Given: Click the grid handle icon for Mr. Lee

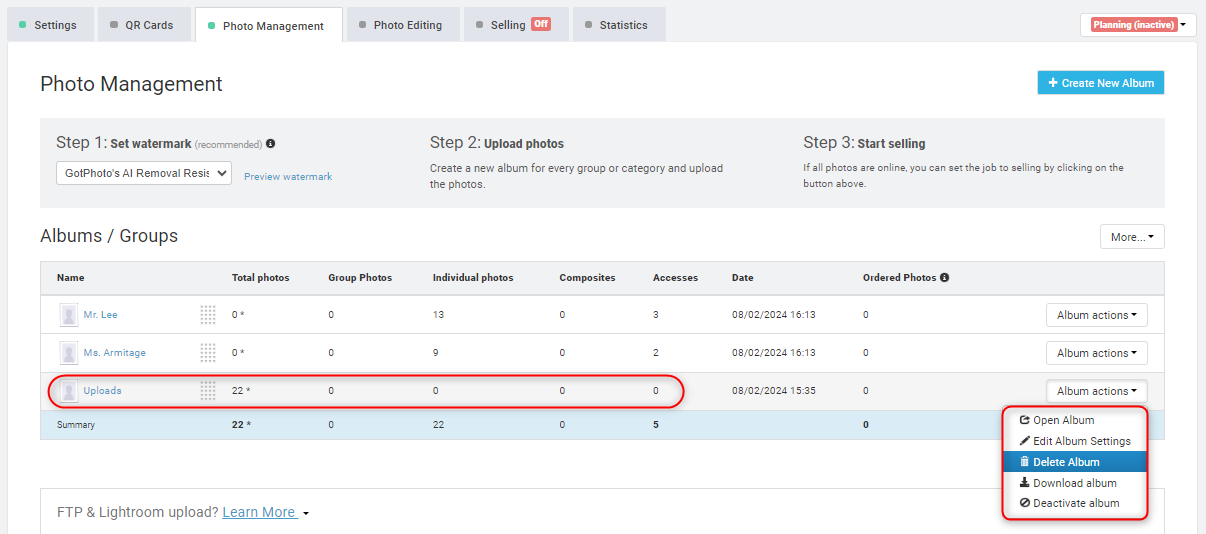Looking at the screenshot, I should [208, 315].
